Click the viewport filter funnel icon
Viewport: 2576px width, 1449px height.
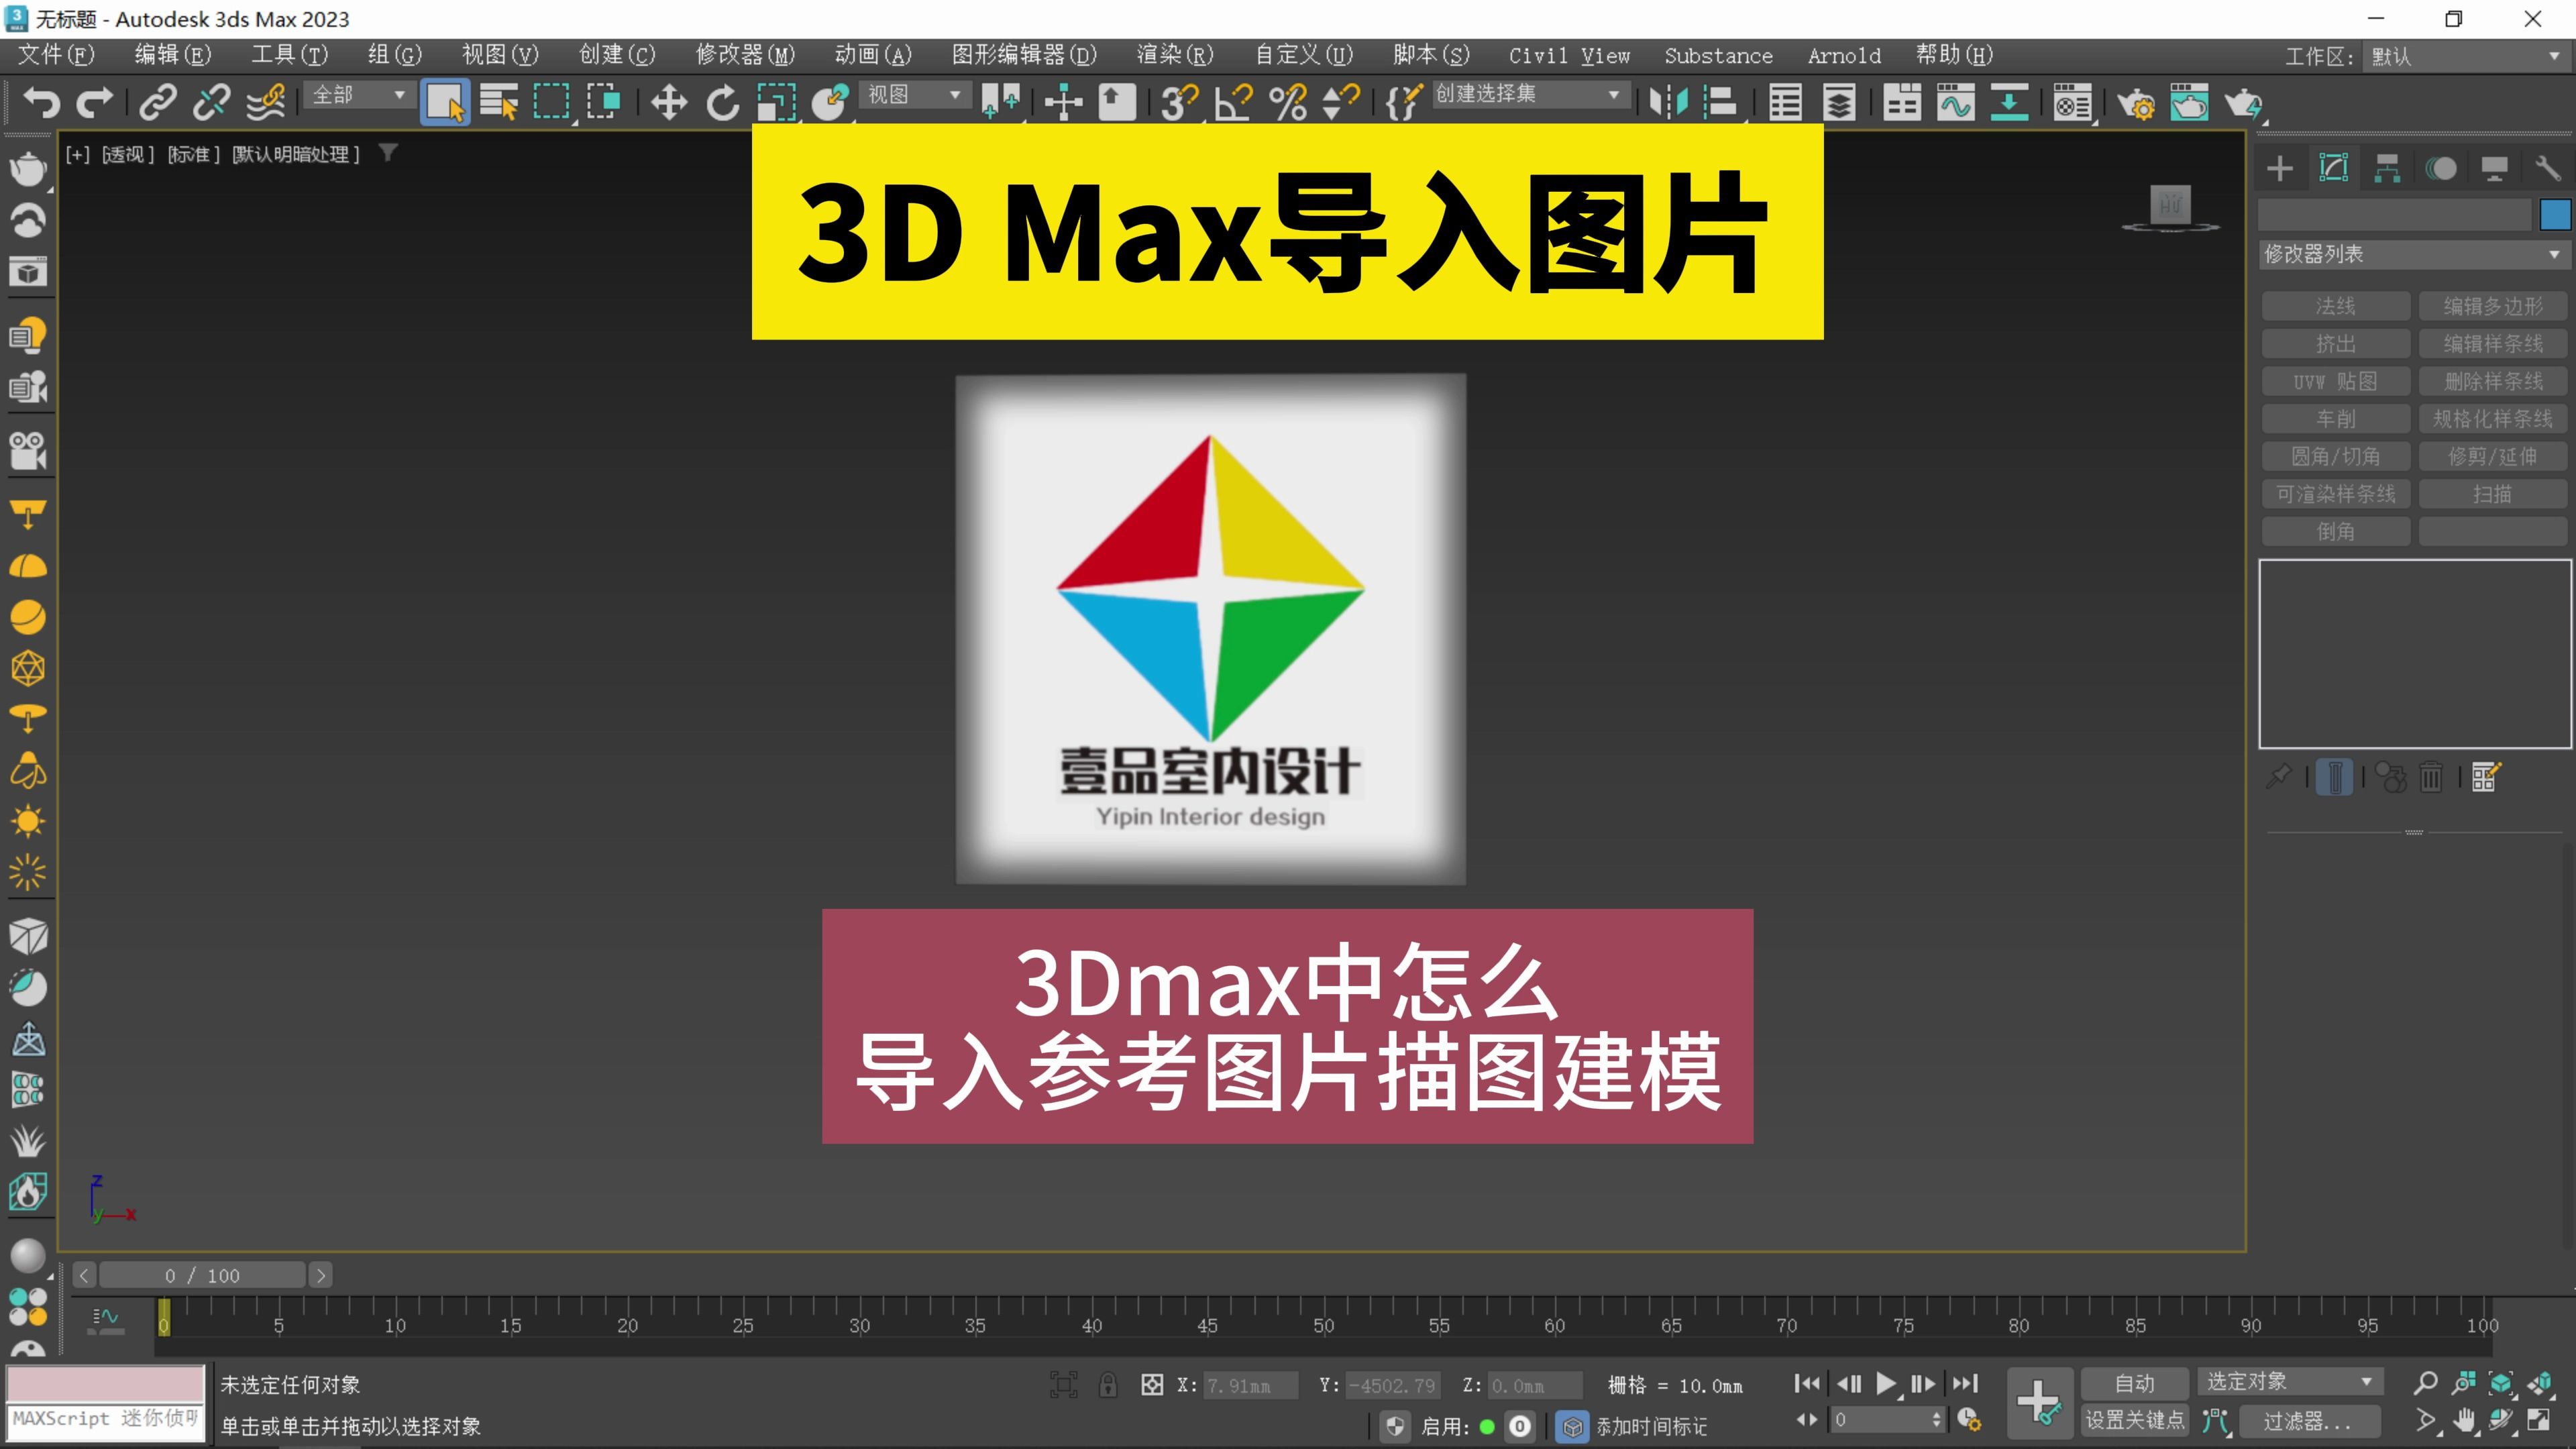click(388, 153)
